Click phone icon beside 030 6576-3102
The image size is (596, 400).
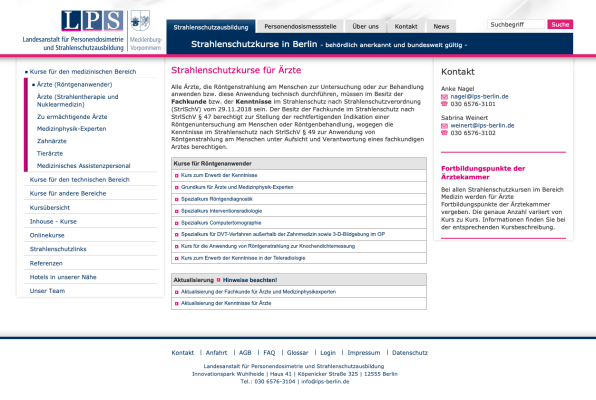pyautogui.click(x=444, y=133)
